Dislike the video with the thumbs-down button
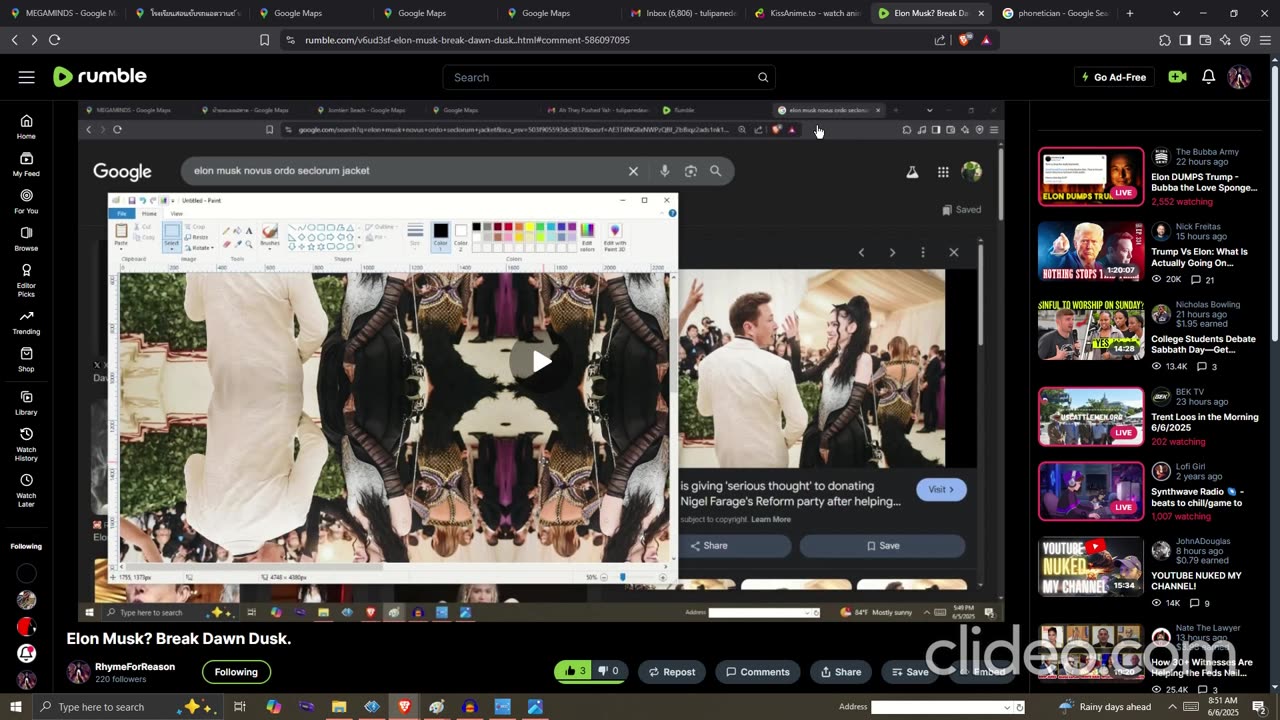The width and height of the screenshot is (1280, 720). pos(609,672)
